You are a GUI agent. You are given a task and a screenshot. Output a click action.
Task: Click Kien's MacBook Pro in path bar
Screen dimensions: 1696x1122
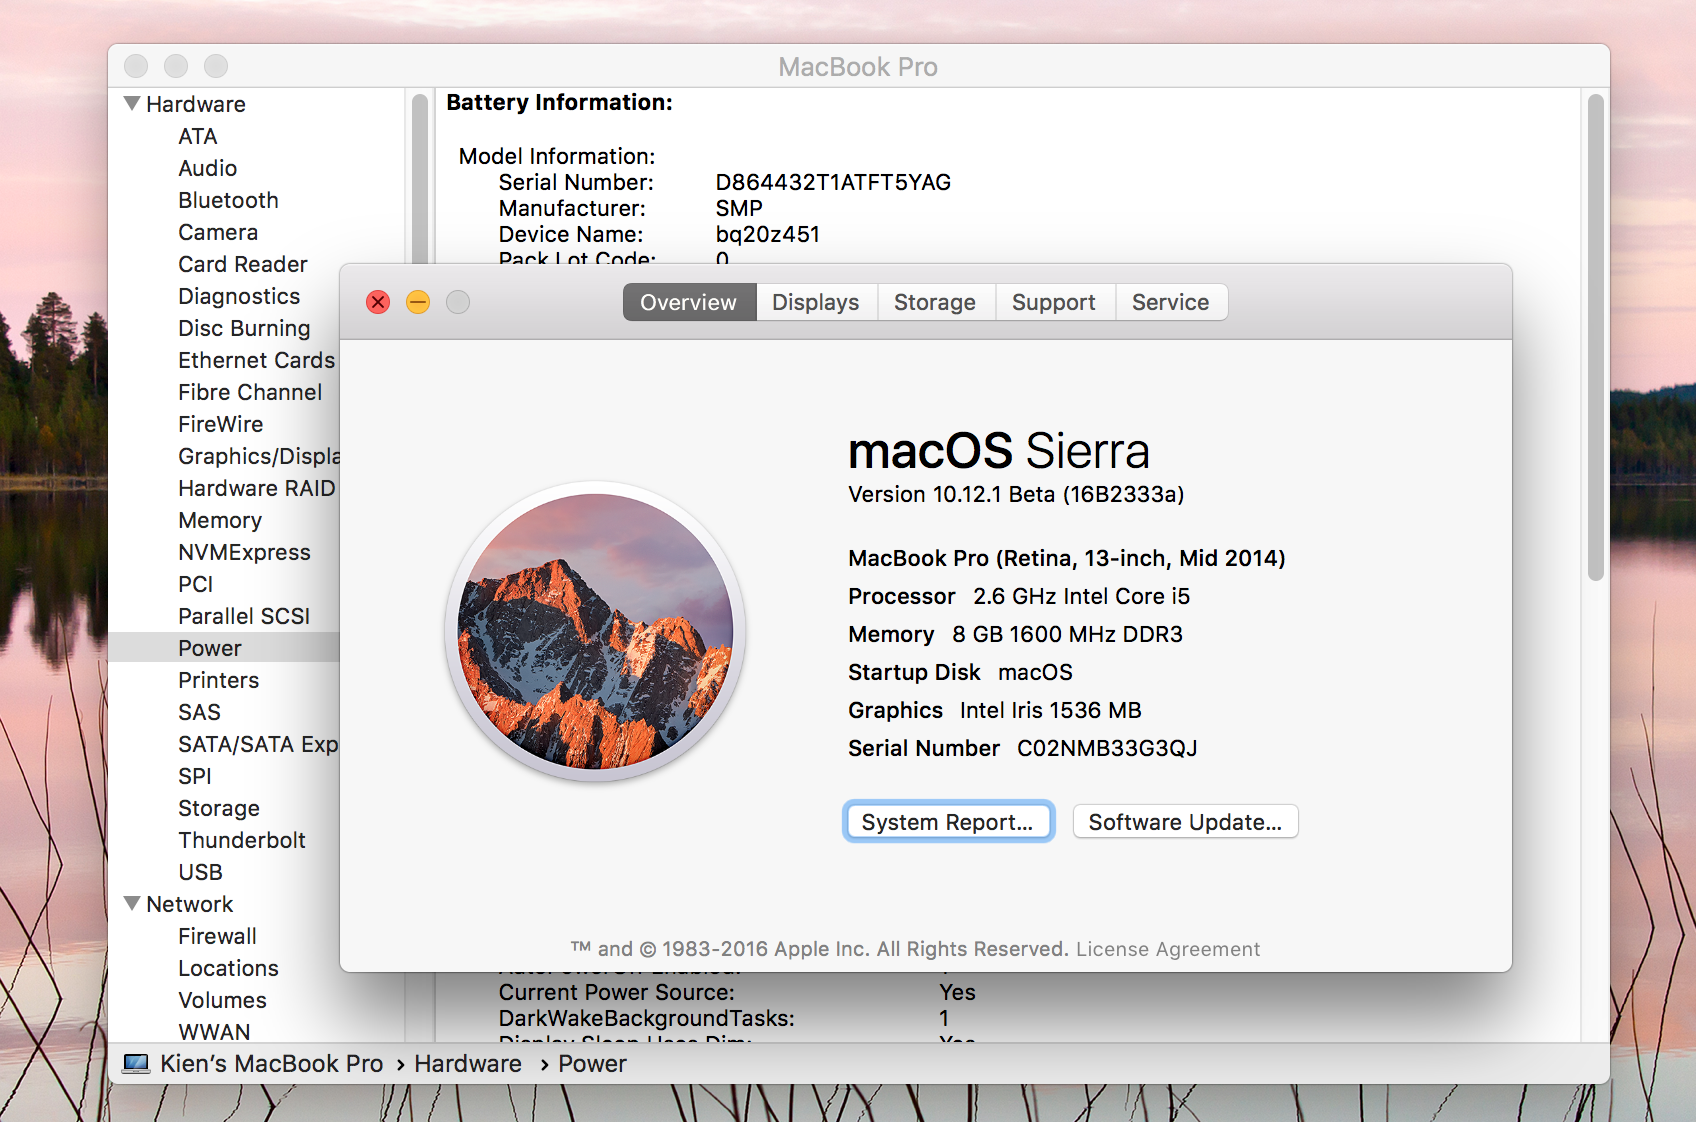(x=272, y=1064)
